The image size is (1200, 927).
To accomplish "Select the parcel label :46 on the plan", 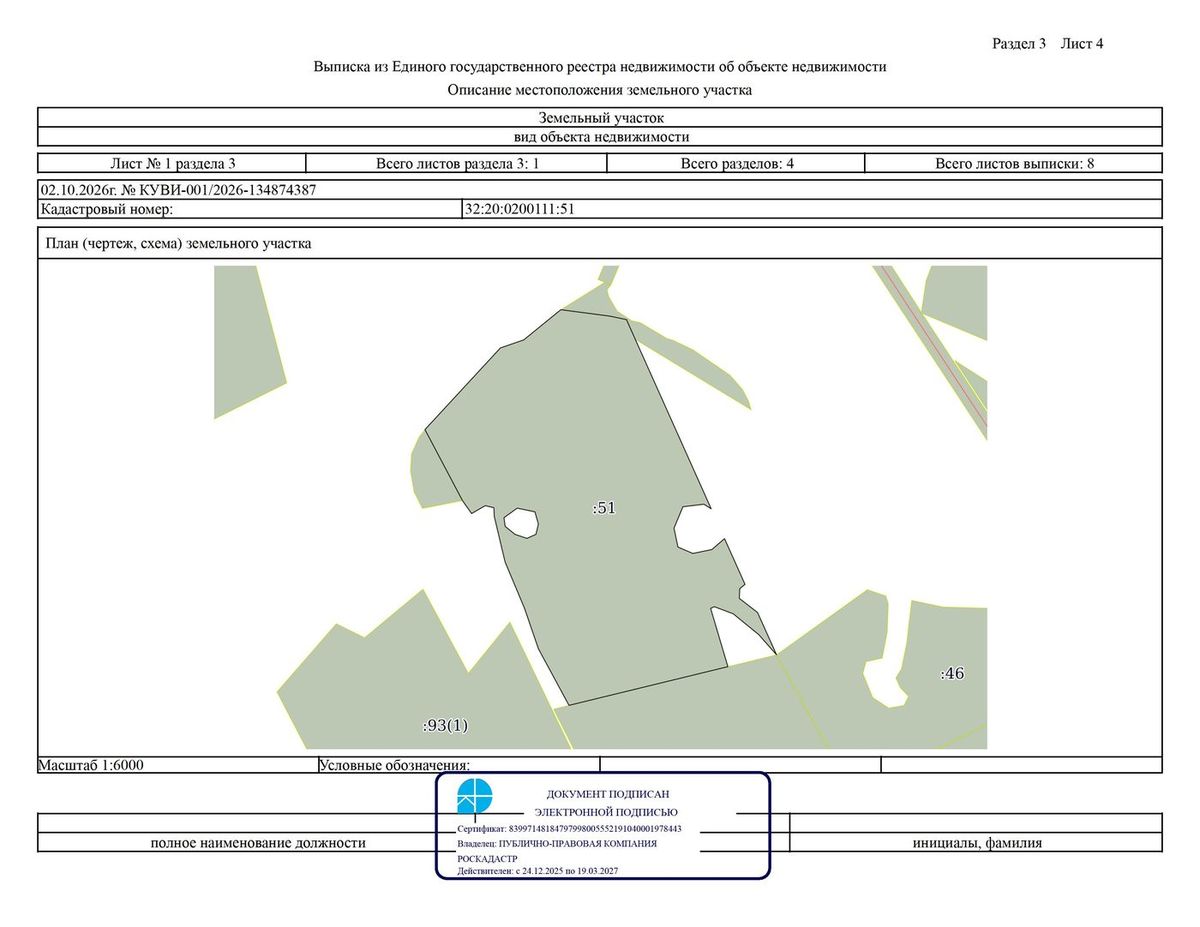I will 952,674.
